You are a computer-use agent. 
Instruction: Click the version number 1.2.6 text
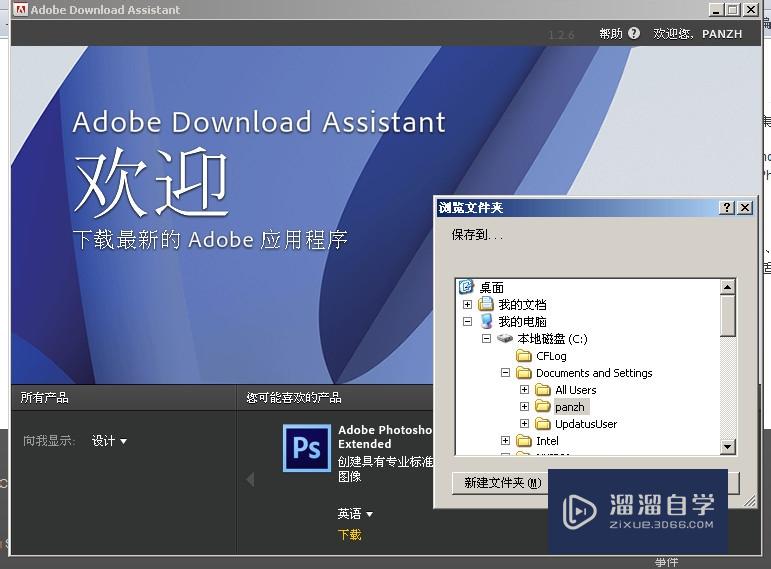click(x=561, y=35)
